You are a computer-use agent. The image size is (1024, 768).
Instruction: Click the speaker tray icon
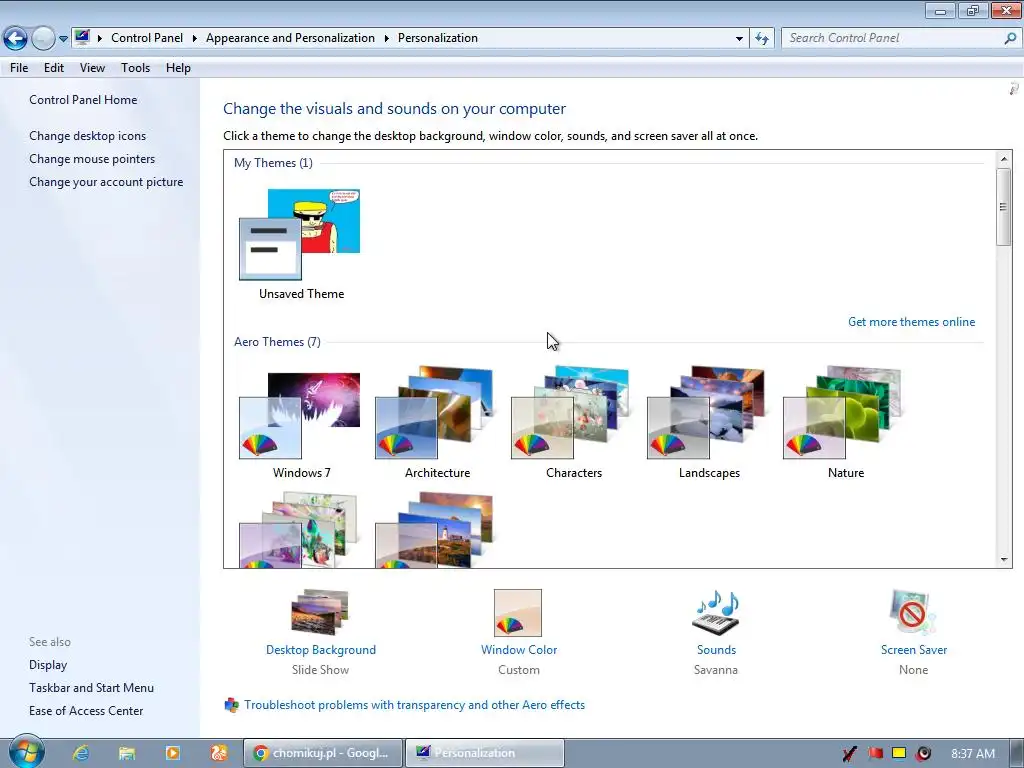click(923, 754)
